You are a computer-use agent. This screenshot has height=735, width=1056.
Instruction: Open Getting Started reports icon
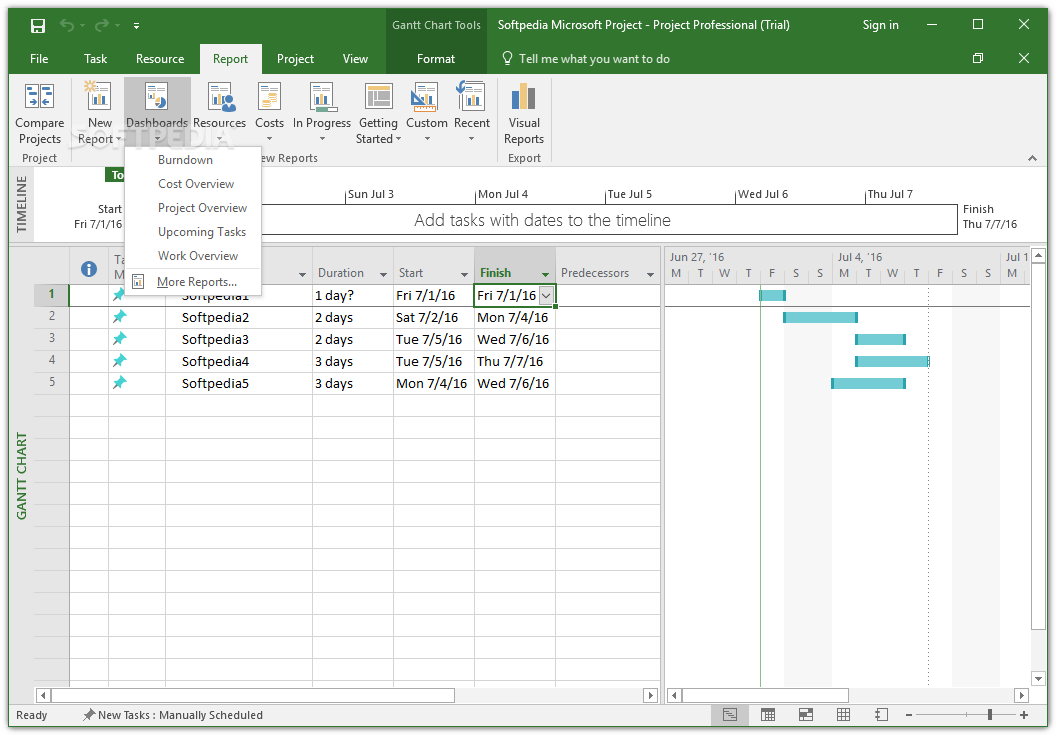point(378,97)
